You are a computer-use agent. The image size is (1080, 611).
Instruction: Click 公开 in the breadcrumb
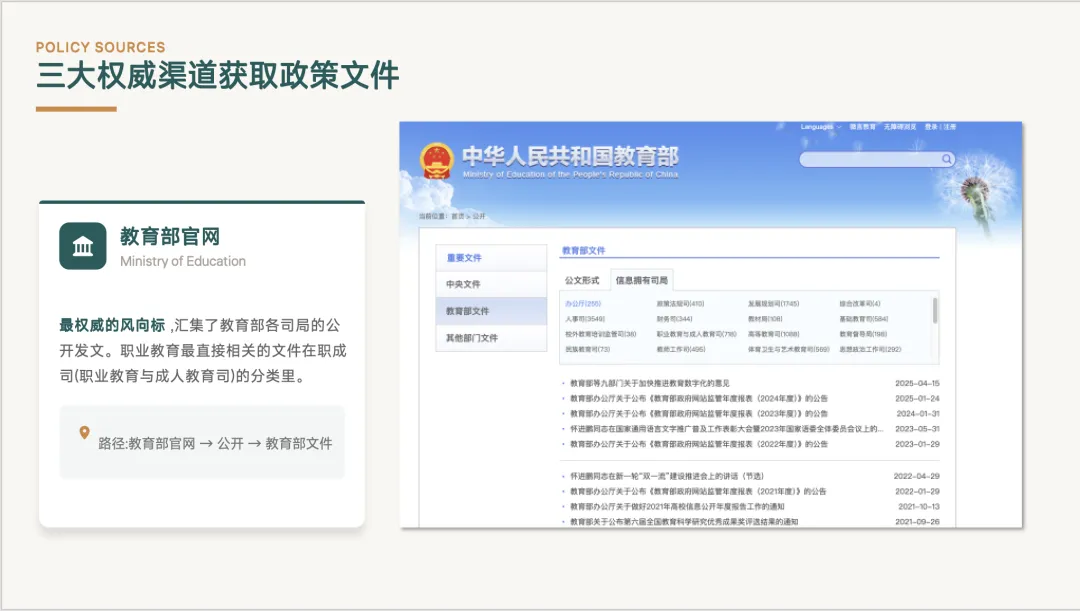479,216
